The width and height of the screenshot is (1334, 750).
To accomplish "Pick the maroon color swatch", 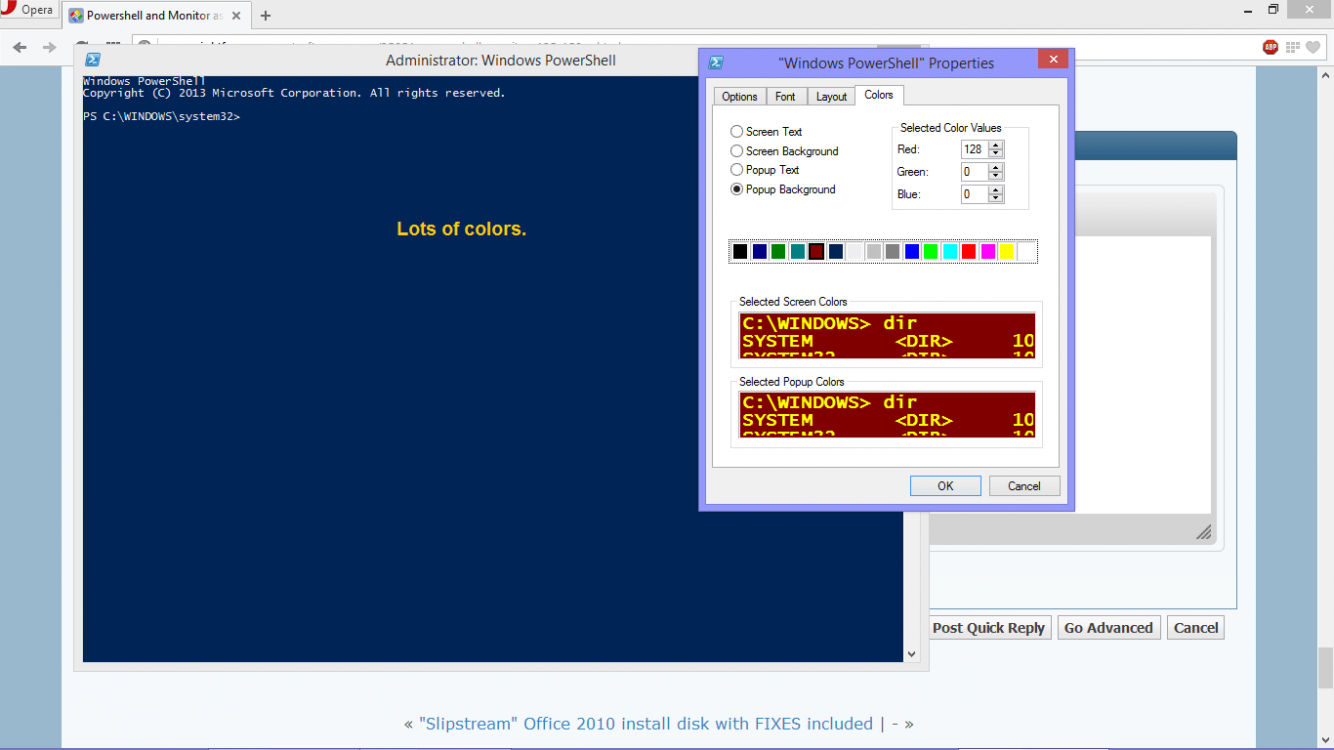I will click(816, 252).
